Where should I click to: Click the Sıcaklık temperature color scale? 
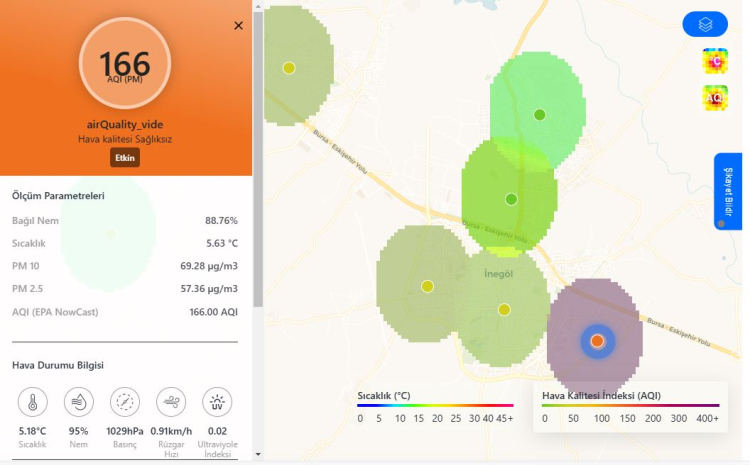pyautogui.click(x=436, y=406)
